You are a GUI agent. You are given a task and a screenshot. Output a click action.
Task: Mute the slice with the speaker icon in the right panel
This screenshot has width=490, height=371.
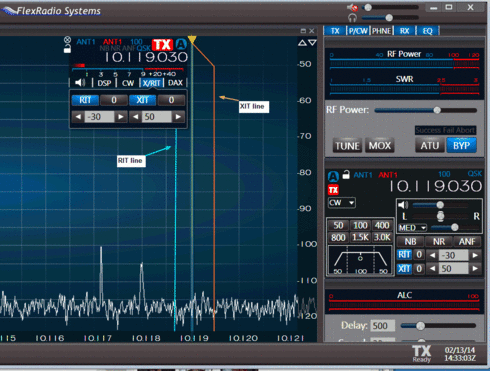[403, 205]
